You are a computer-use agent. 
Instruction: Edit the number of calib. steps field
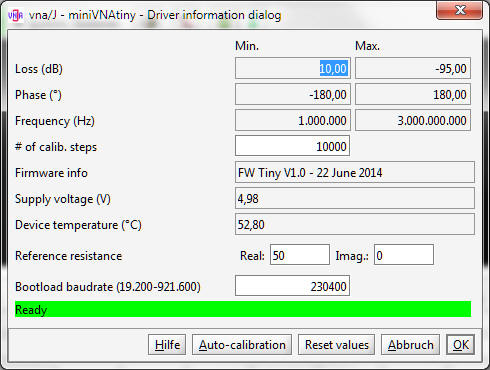(x=292, y=146)
